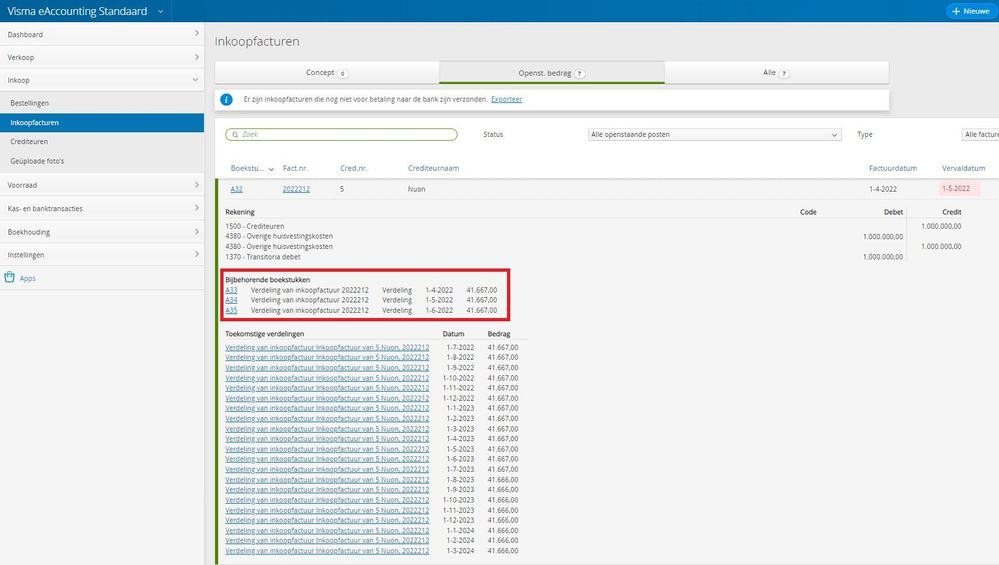Image resolution: width=999 pixels, height=565 pixels.
Task: Click the creditor name Nuon
Action: (417, 189)
